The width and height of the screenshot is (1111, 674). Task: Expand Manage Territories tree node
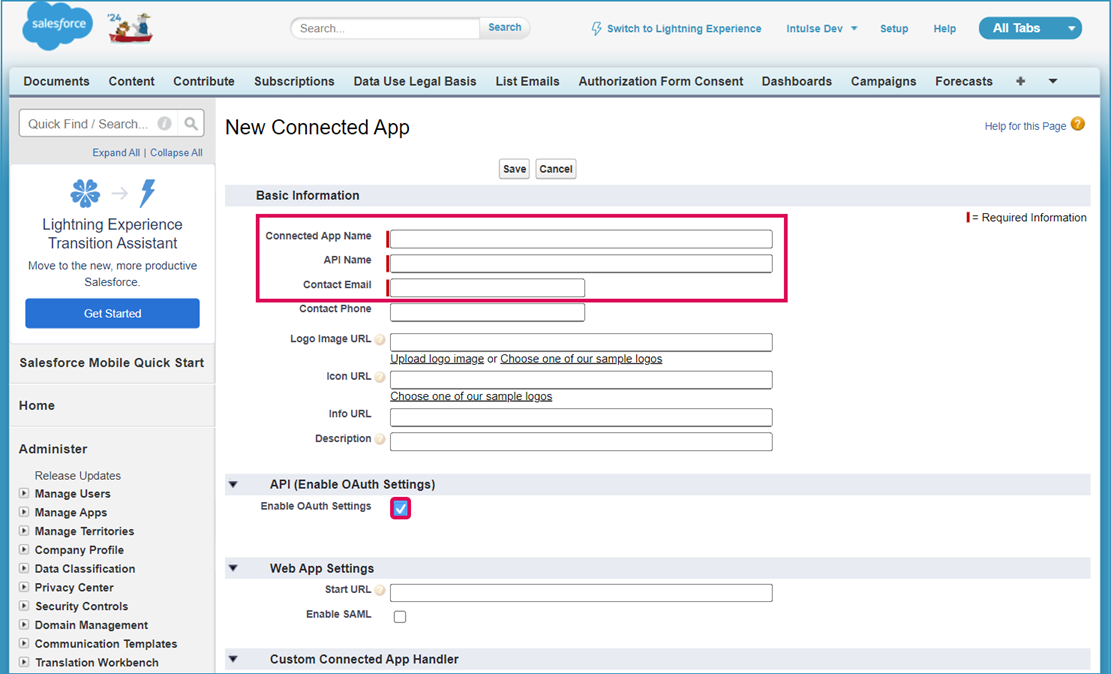click(24, 531)
